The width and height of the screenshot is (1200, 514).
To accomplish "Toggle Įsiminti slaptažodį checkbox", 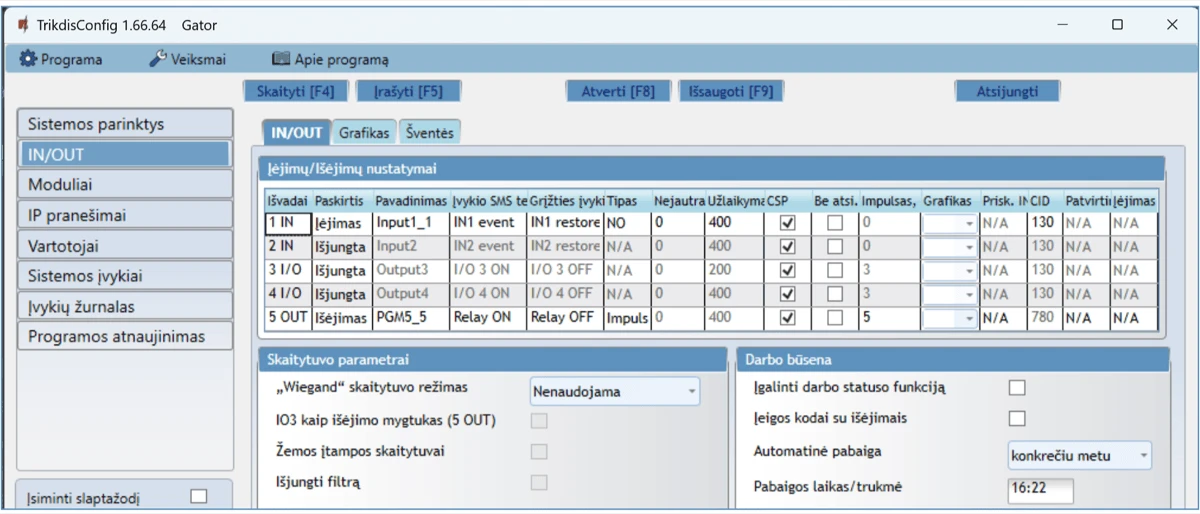I will click(199, 496).
